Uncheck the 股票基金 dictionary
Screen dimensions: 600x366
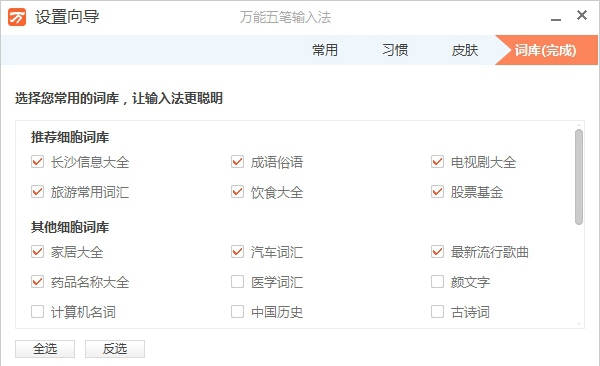pos(437,192)
